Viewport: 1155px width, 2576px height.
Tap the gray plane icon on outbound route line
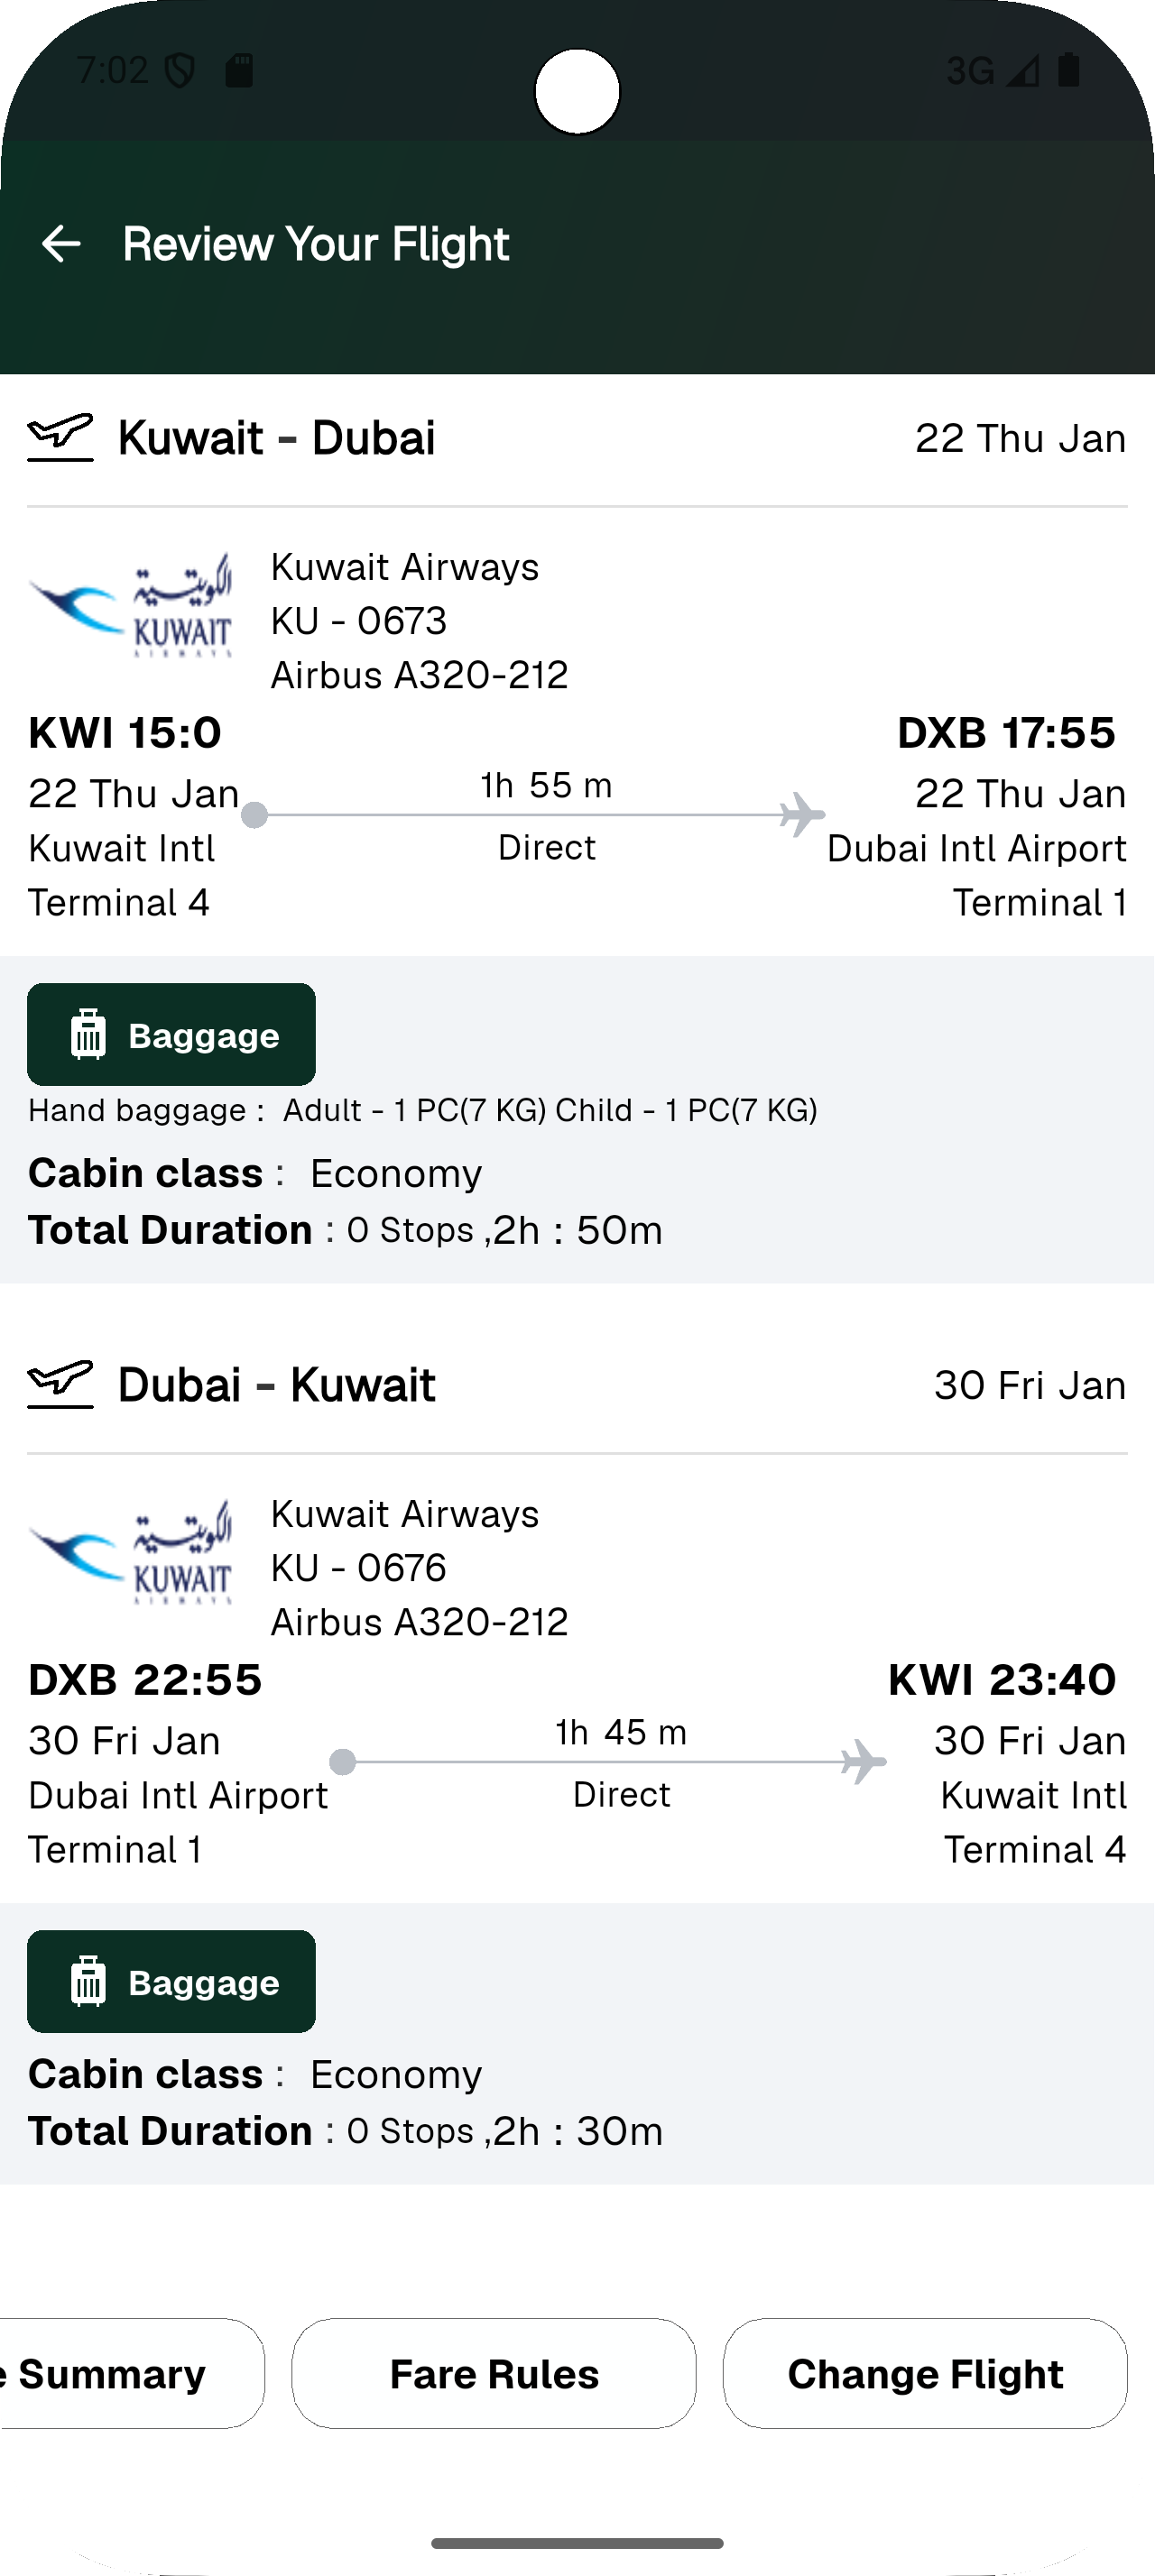click(x=802, y=814)
